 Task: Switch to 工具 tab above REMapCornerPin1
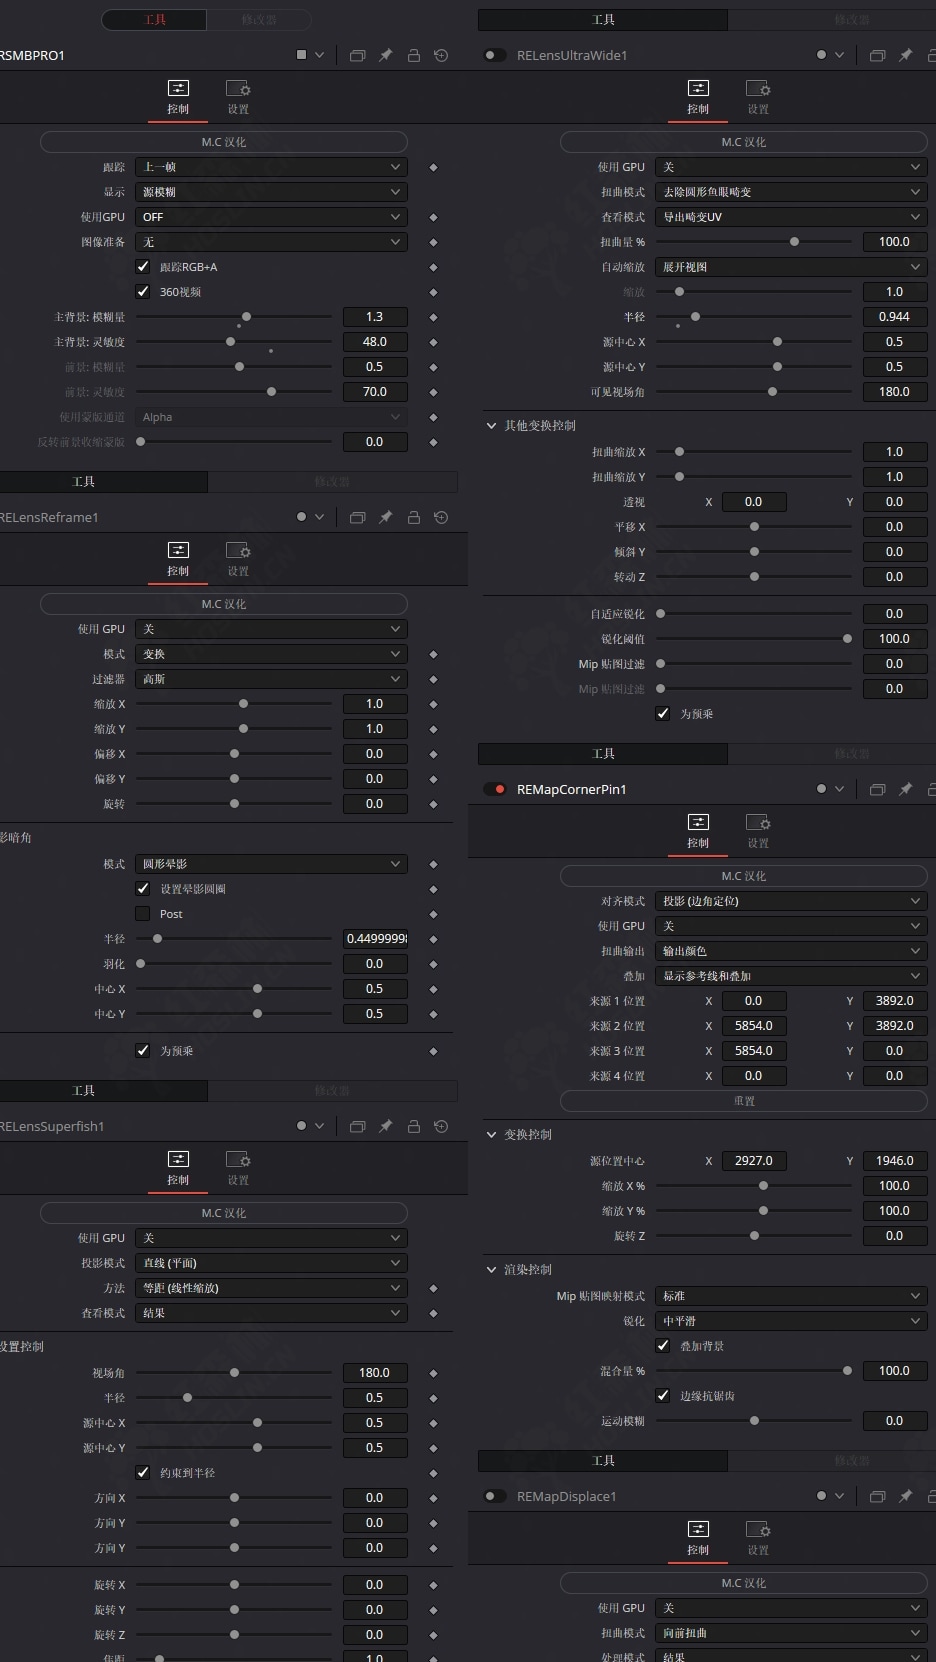point(603,754)
